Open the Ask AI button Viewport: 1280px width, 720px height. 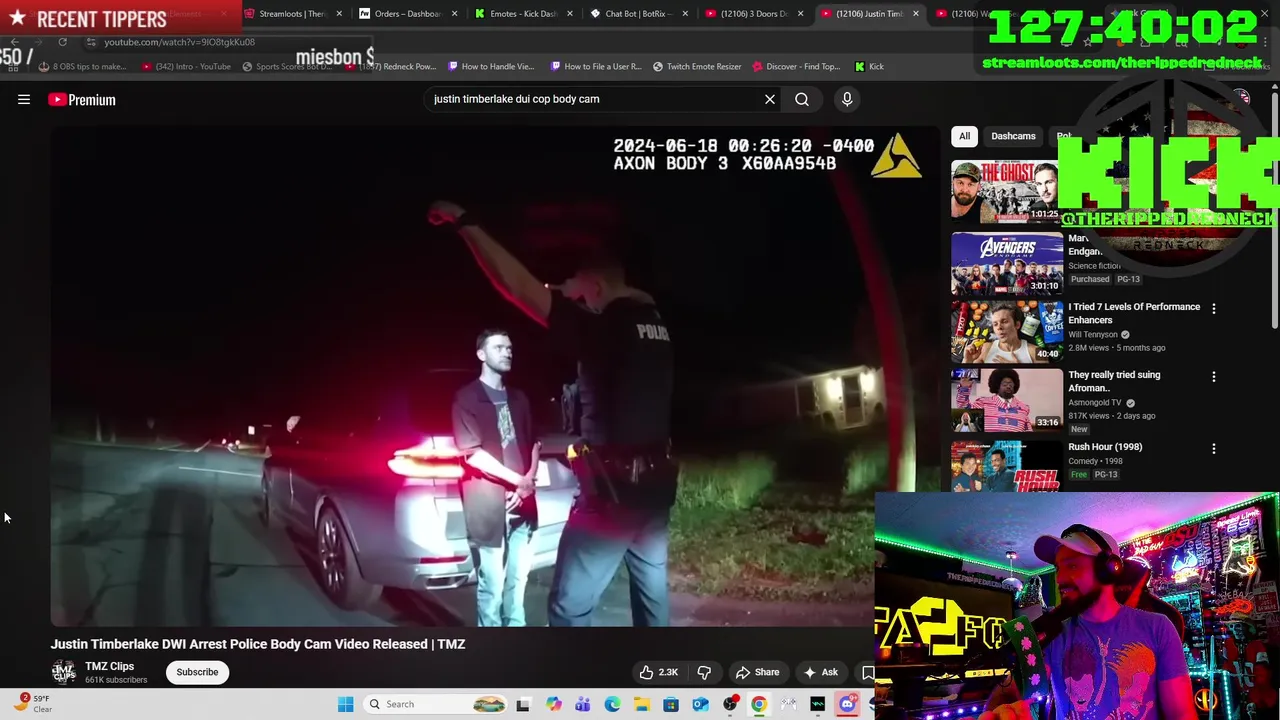pyautogui.click(x=820, y=672)
